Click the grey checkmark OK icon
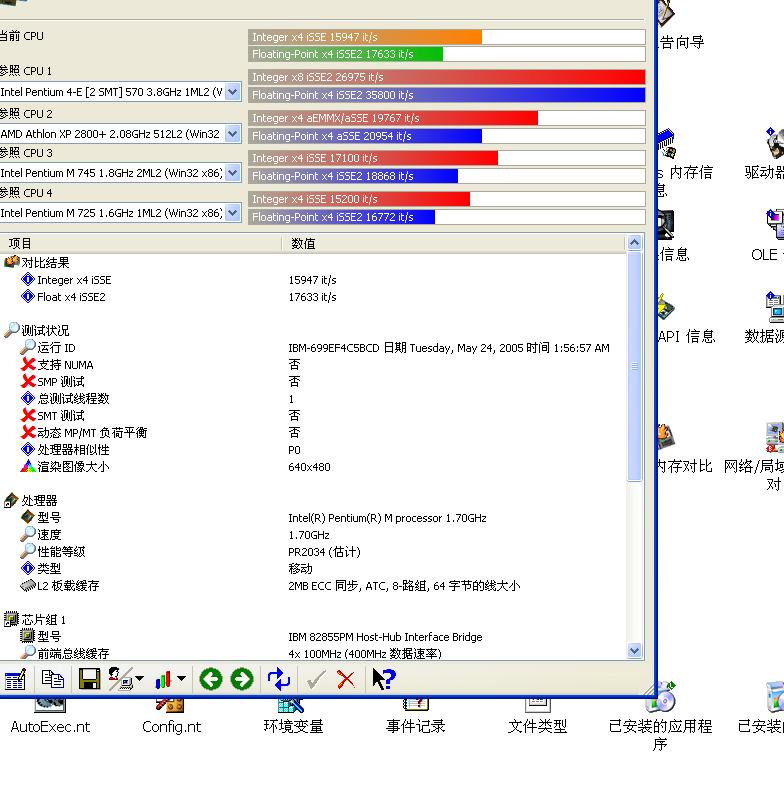784x795 pixels. [316, 679]
